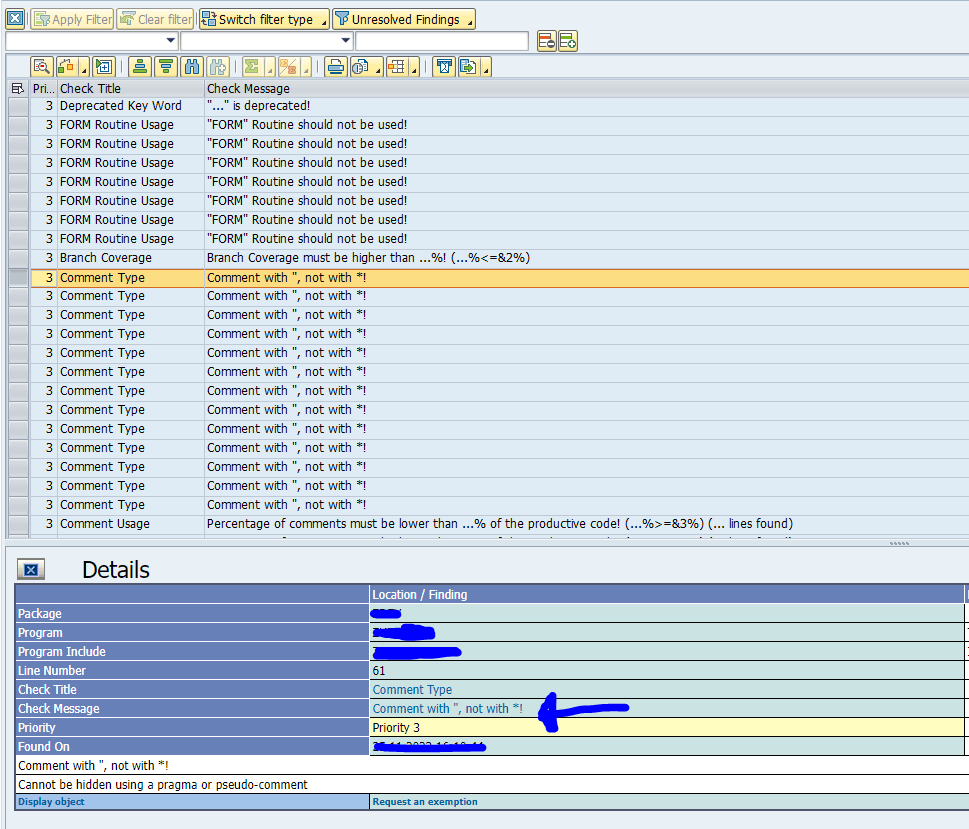Image resolution: width=969 pixels, height=829 pixels.
Task: Sort the findings descending
Action: pyautogui.click(x=166, y=67)
